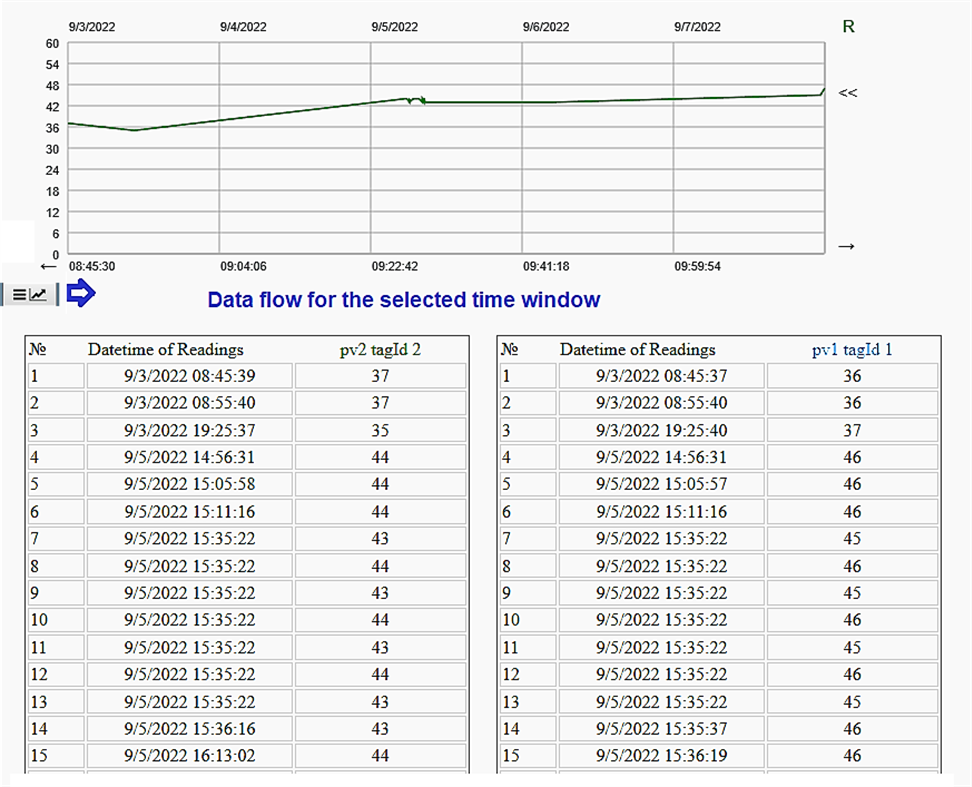Click the 60 value on the chart Y axis
The height and width of the screenshot is (787, 972).
(53, 44)
